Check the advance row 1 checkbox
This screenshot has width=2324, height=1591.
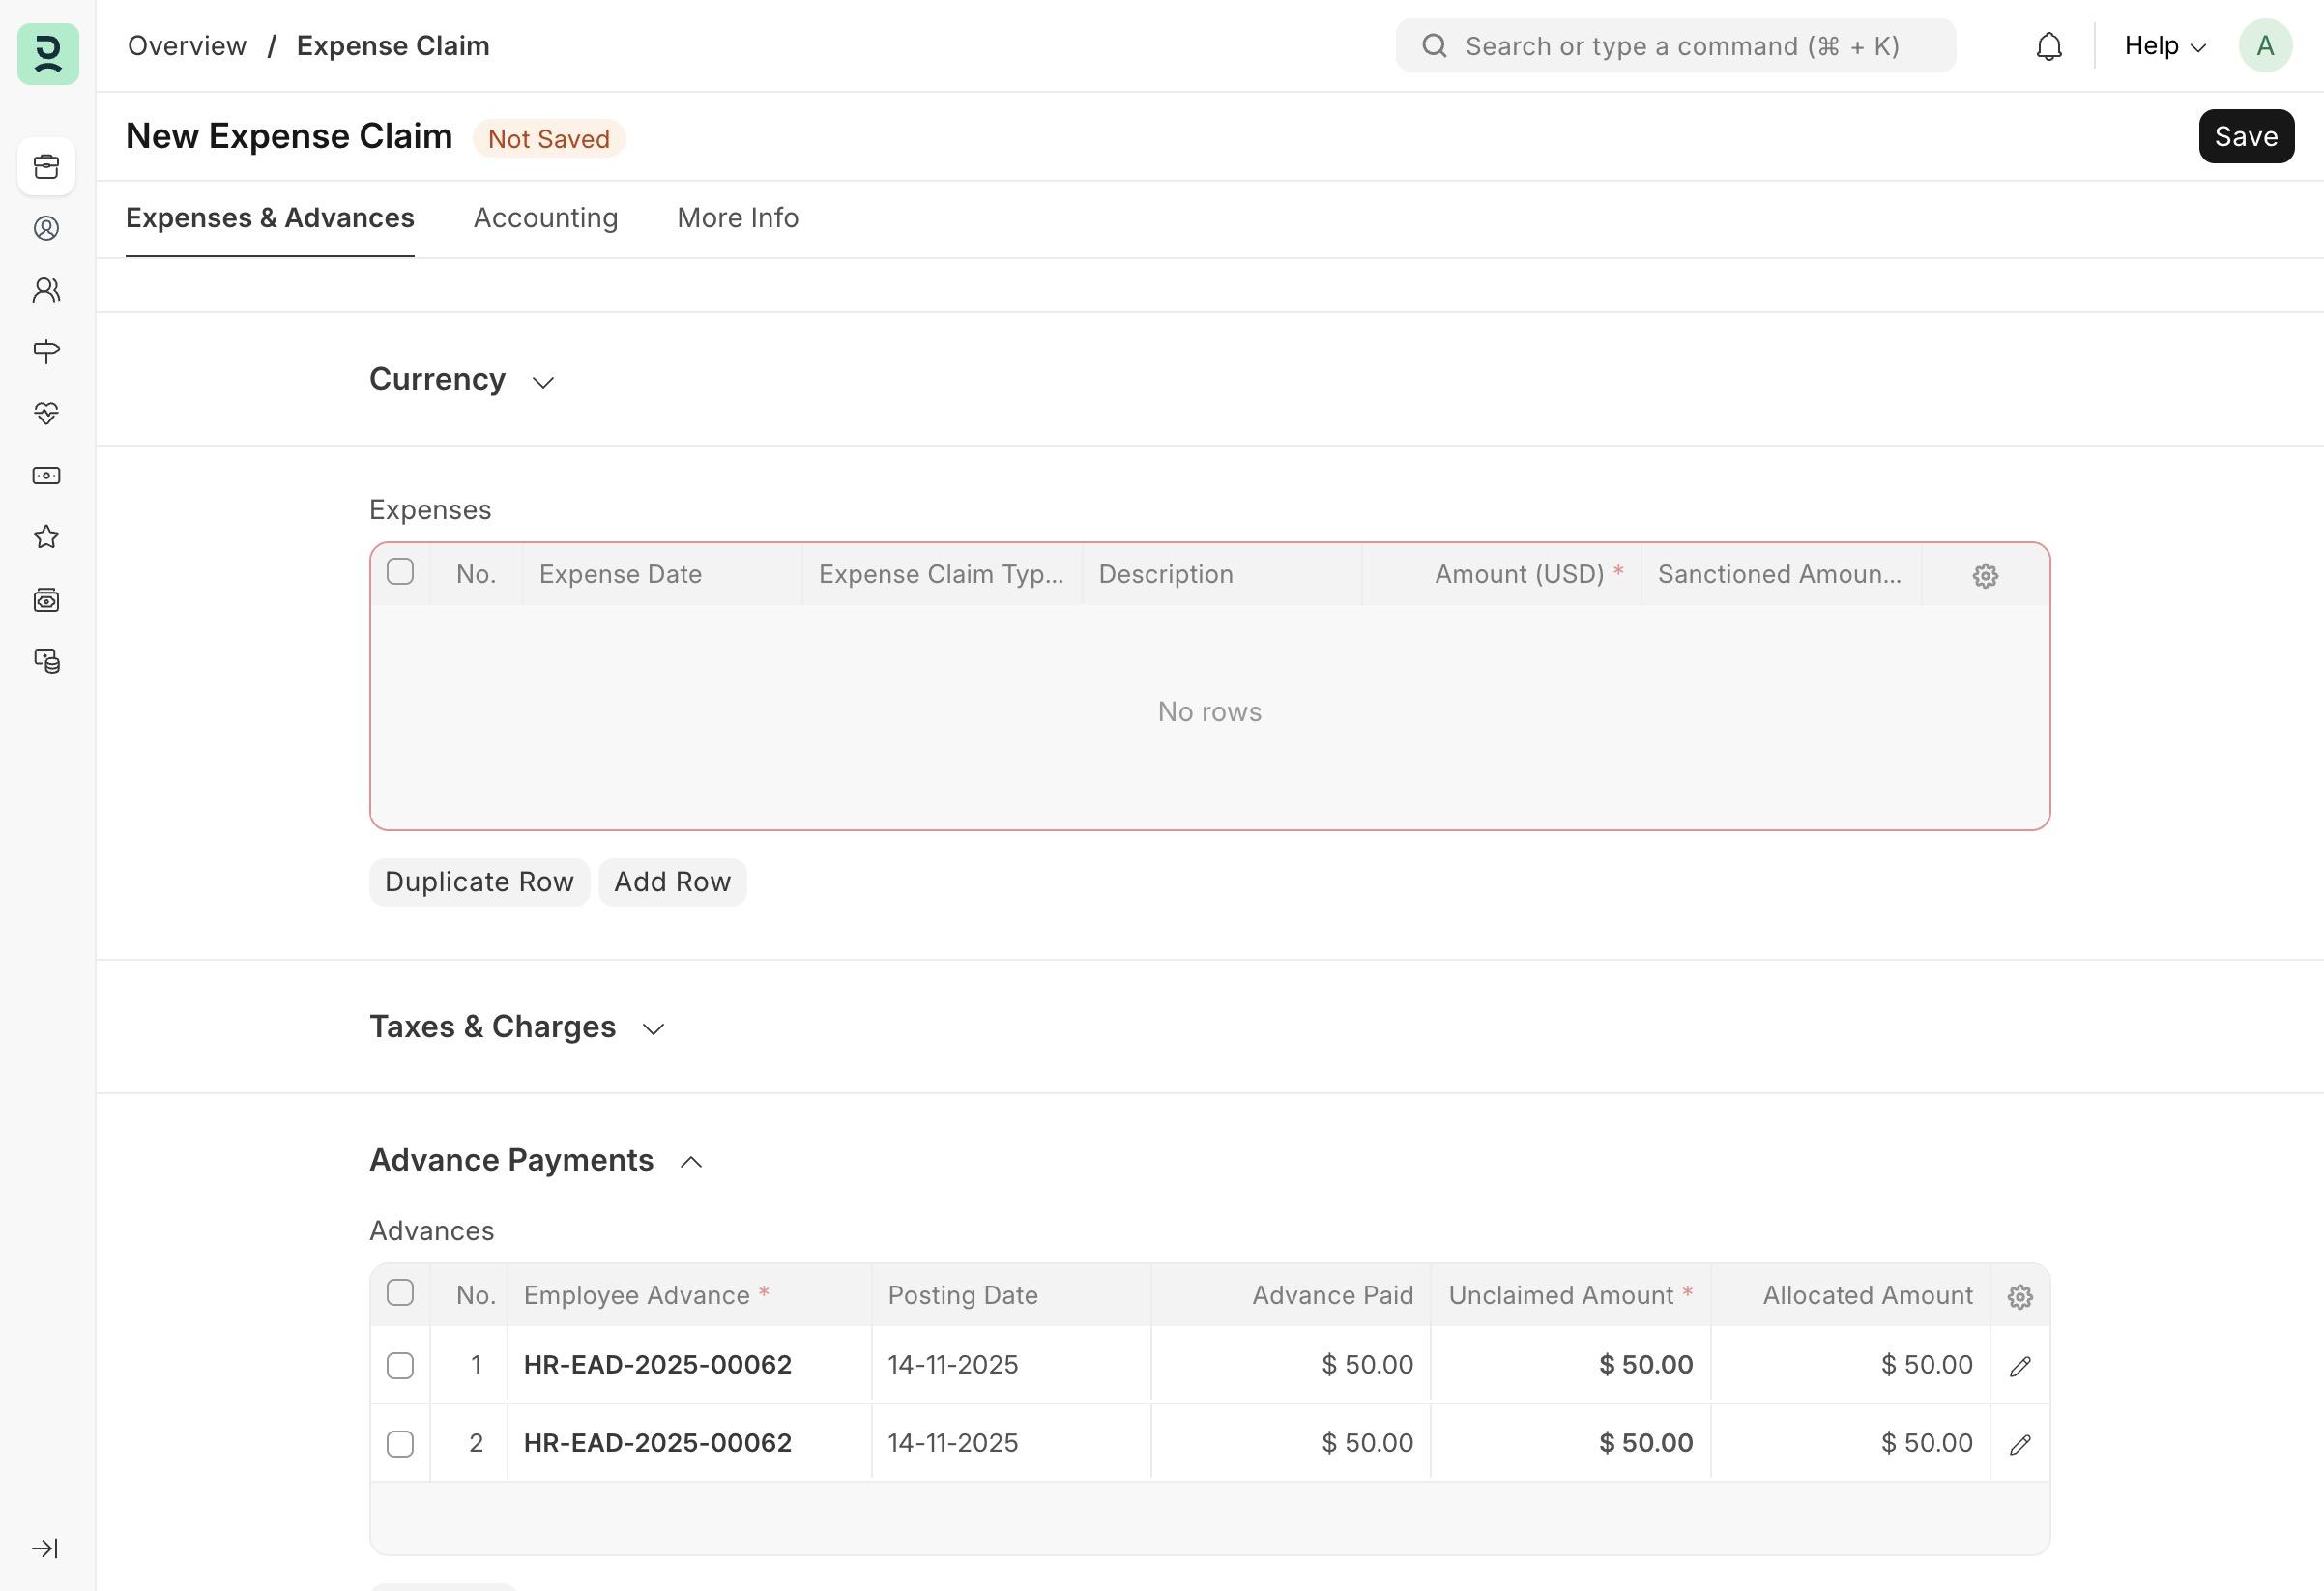(x=400, y=1365)
